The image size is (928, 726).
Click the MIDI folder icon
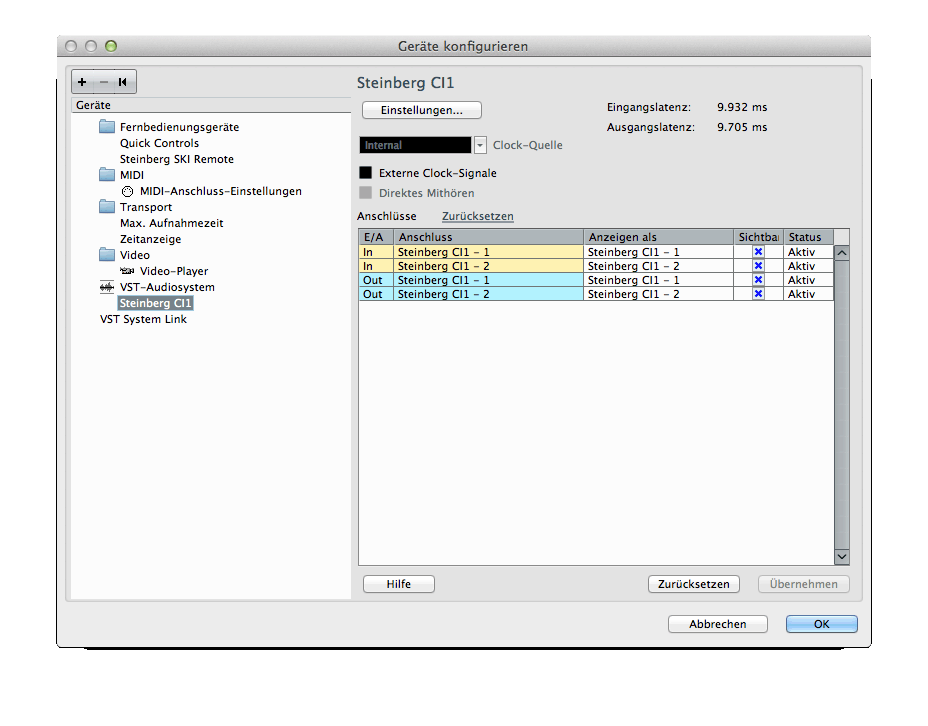107,175
